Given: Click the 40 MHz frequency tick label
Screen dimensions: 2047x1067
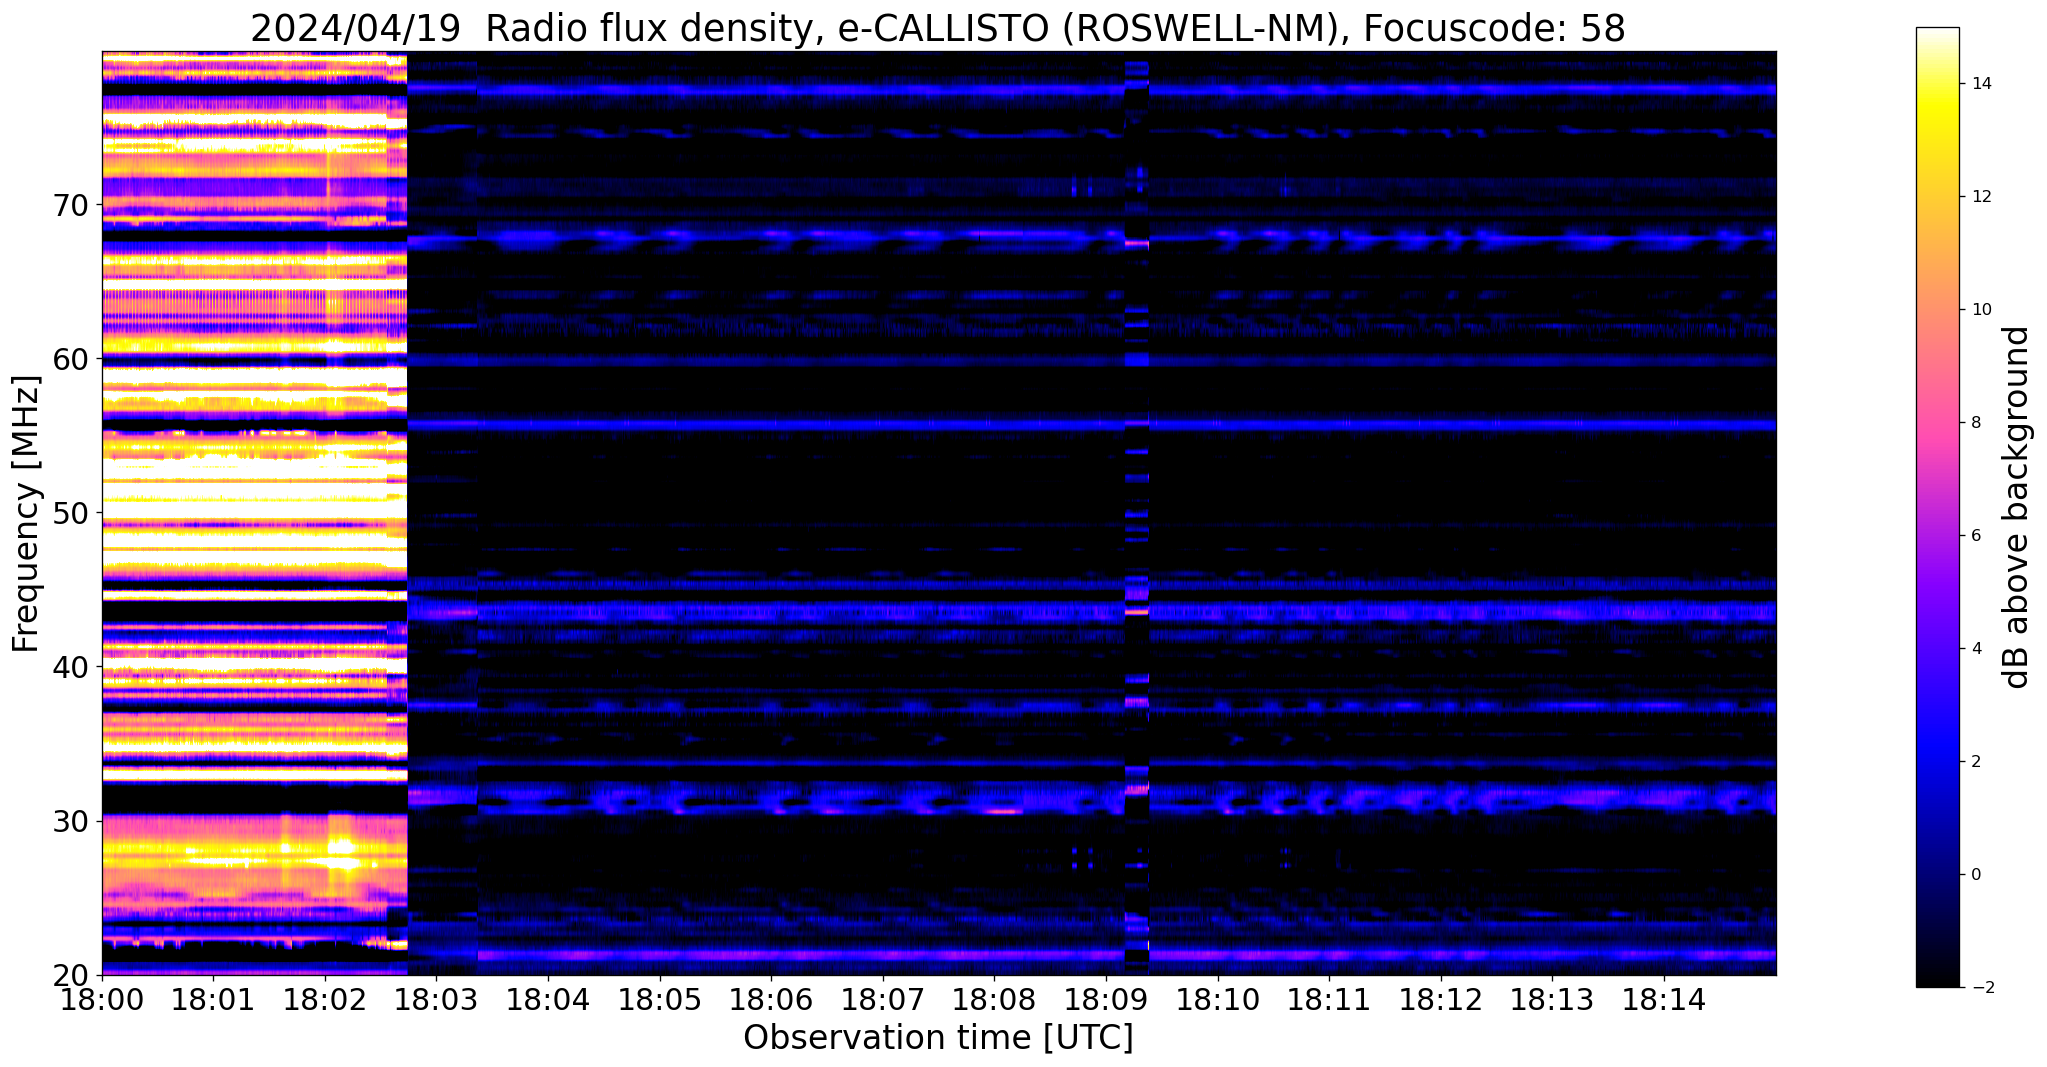Looking at the screenshot, I should click(70, 667).
